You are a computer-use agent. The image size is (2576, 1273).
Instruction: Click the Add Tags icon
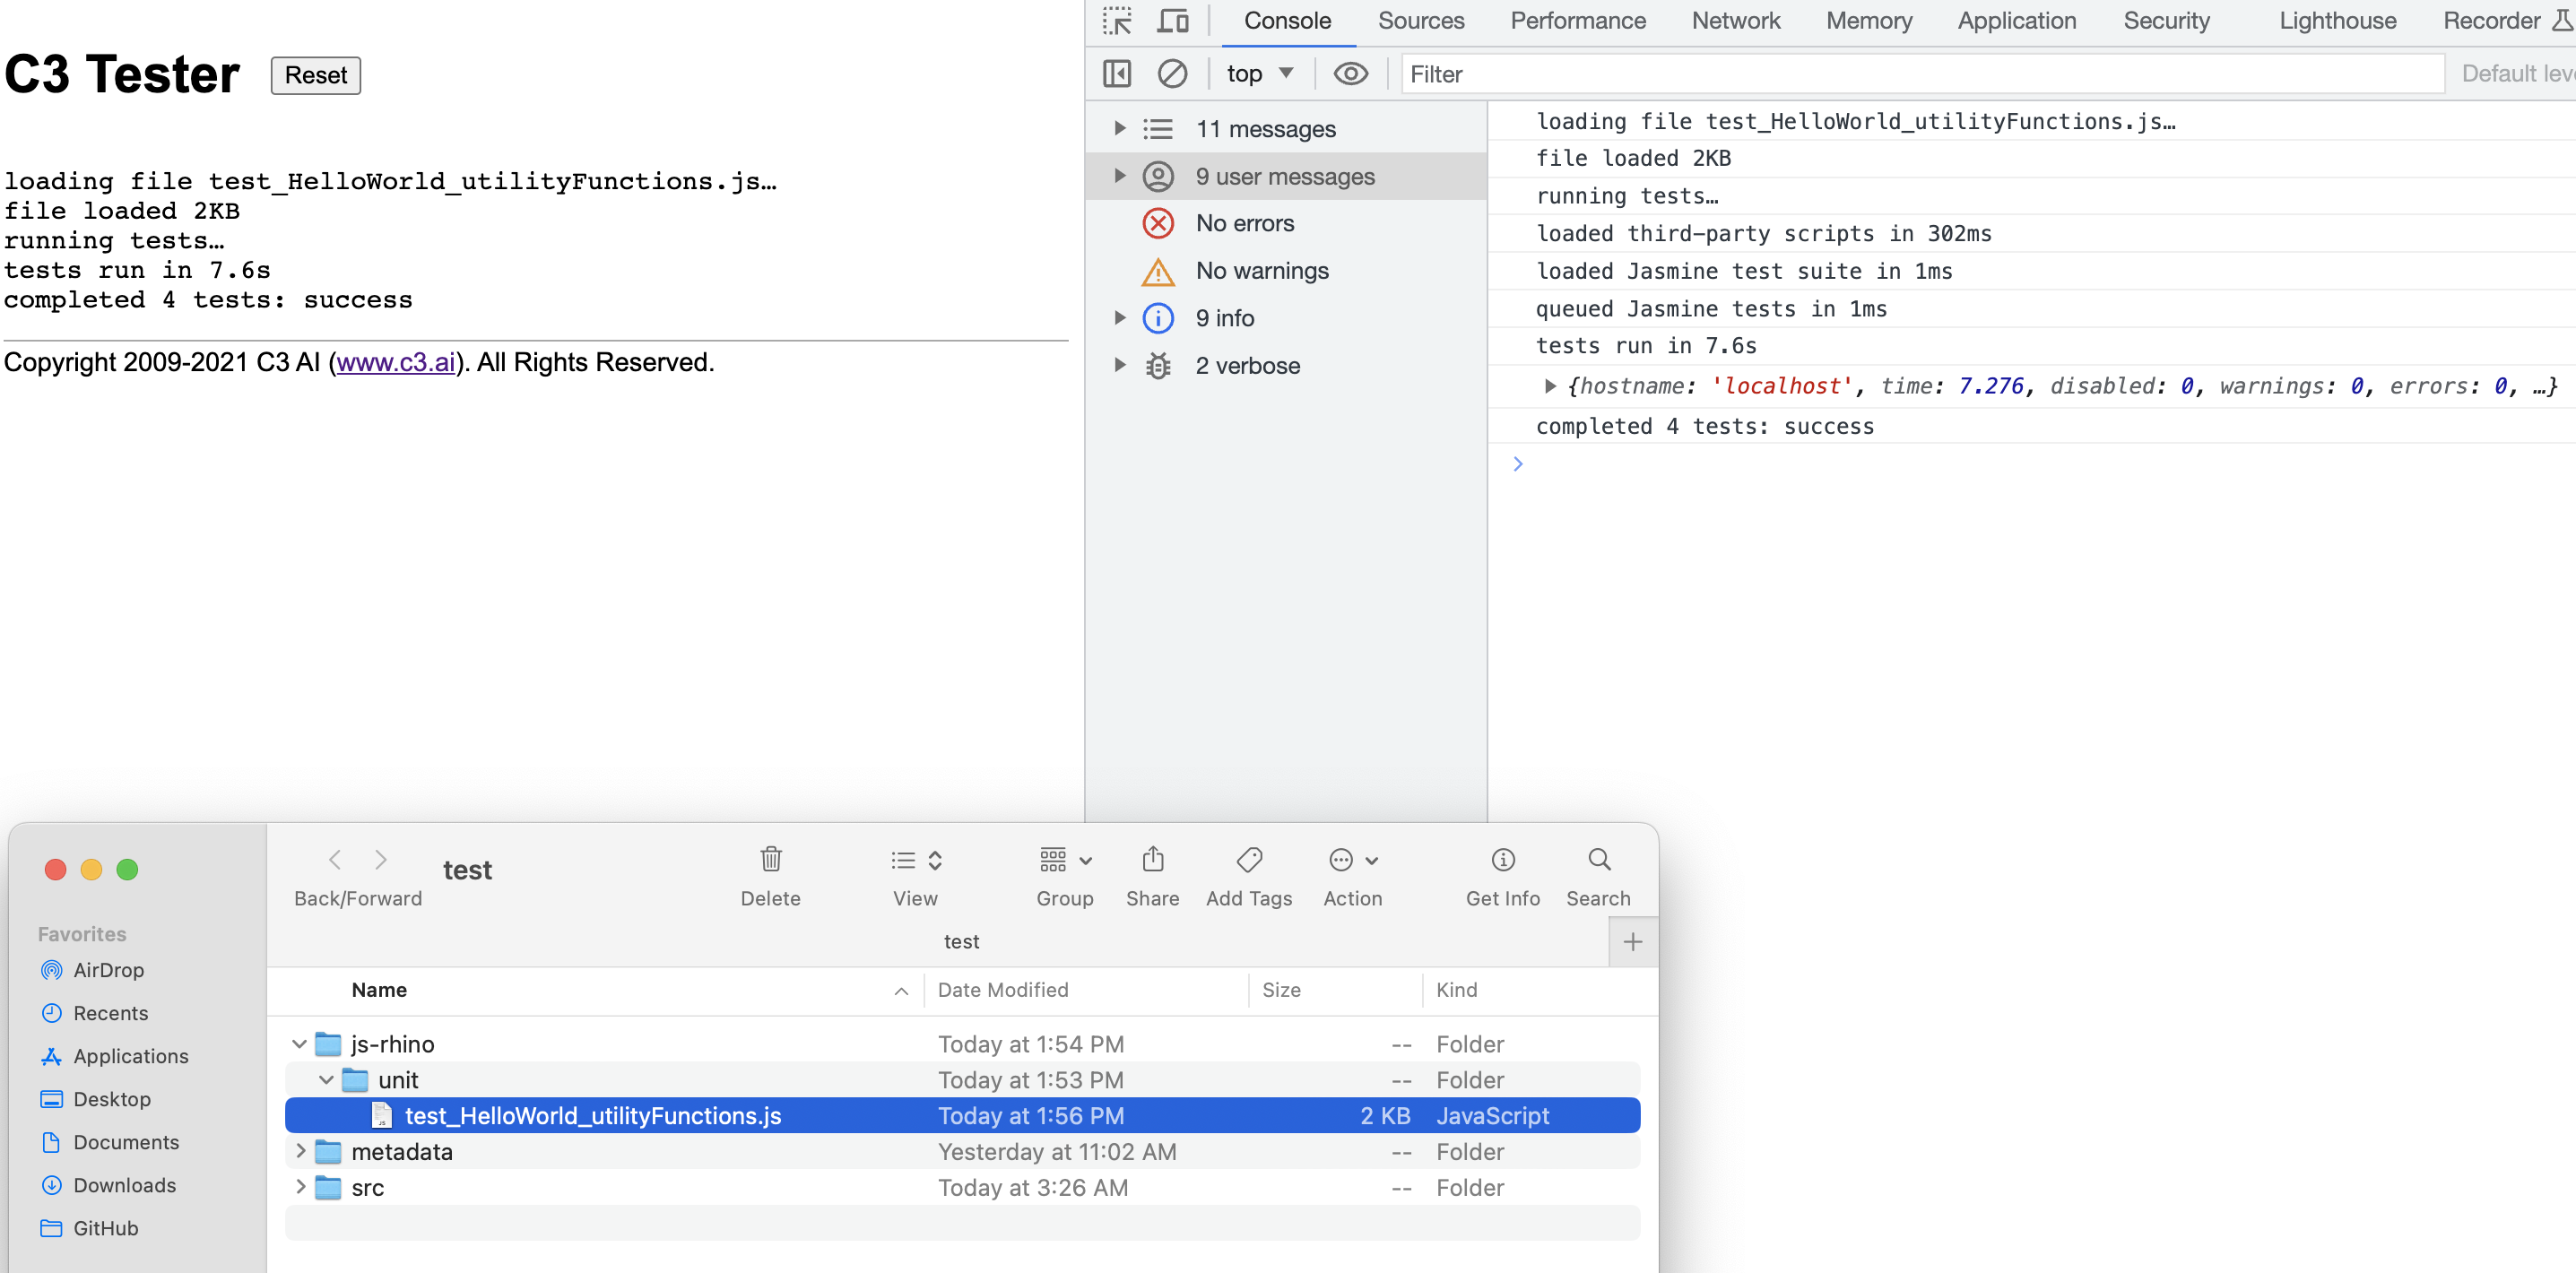tap(1248, 860)
